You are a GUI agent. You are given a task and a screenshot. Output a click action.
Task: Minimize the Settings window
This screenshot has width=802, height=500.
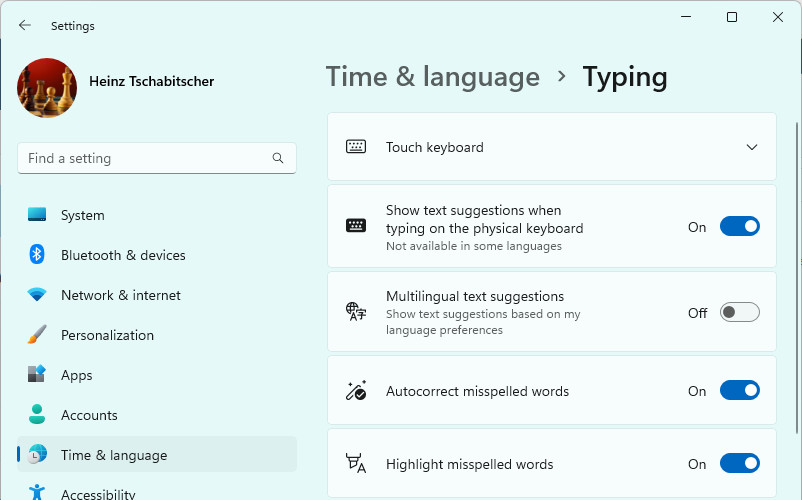click(686, 17)
